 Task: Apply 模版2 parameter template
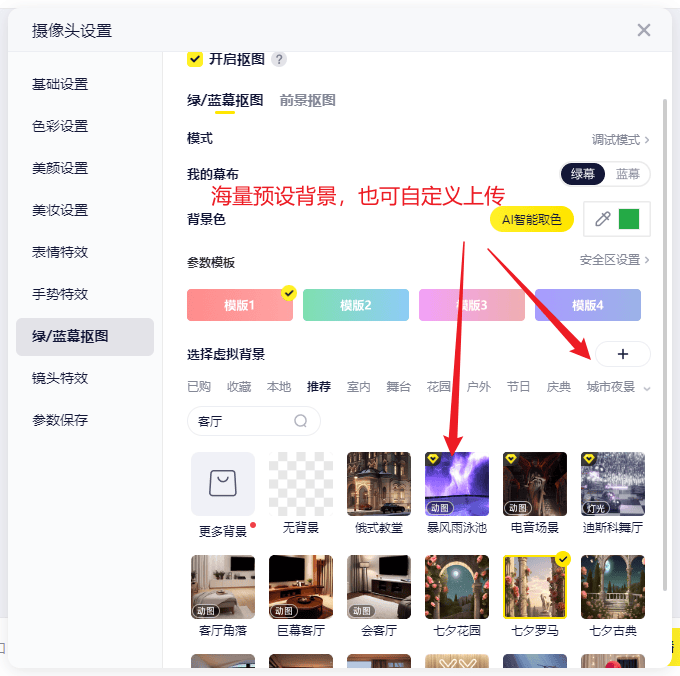click(356, 305)
